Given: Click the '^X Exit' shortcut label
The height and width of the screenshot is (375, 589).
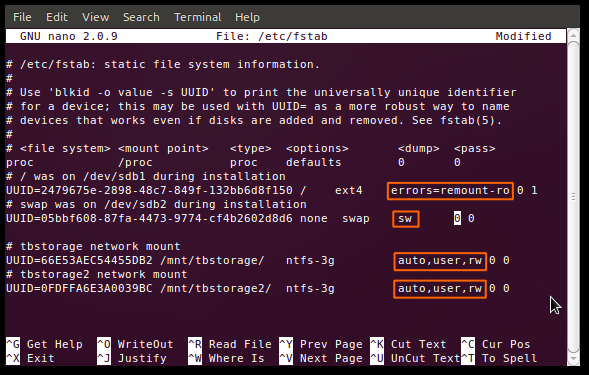Looking at the screenshot, I should click(30, 358).
